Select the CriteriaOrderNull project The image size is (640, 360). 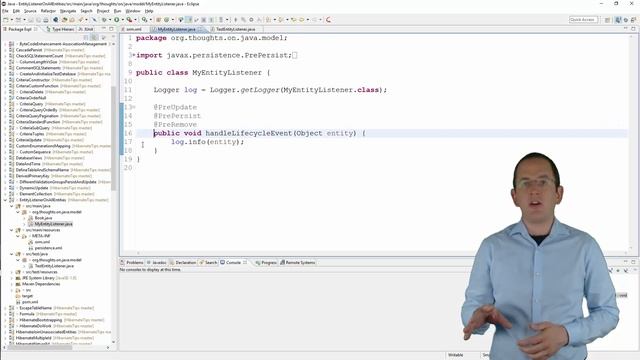pyautogui.click(x=31, y=98)
